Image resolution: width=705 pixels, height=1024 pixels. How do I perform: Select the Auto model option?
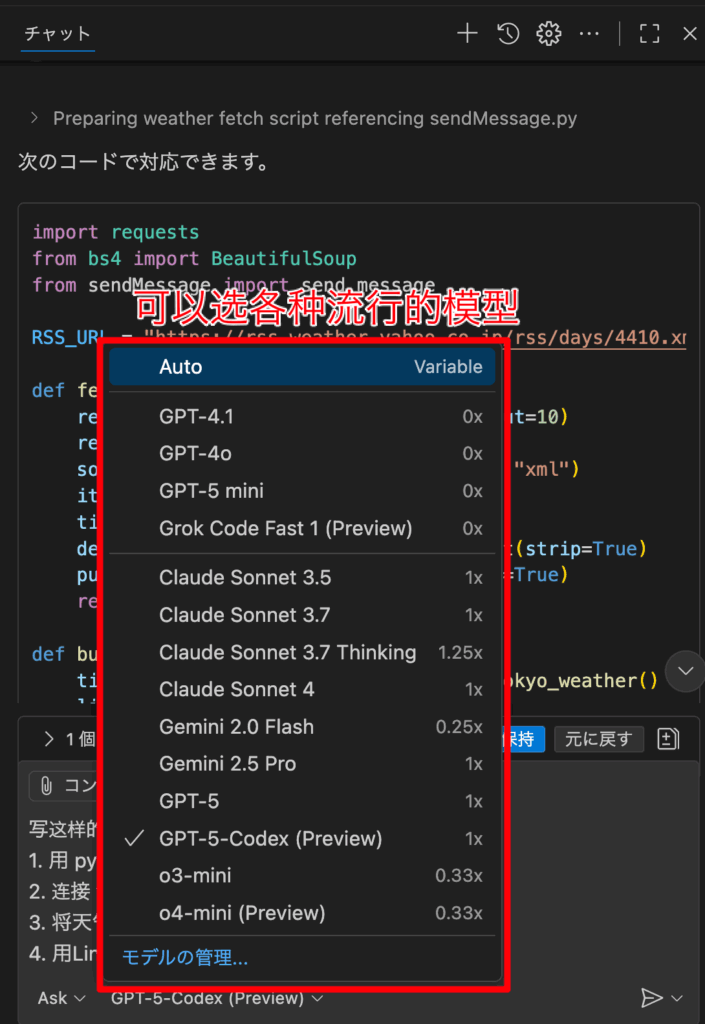click(302, 366)
